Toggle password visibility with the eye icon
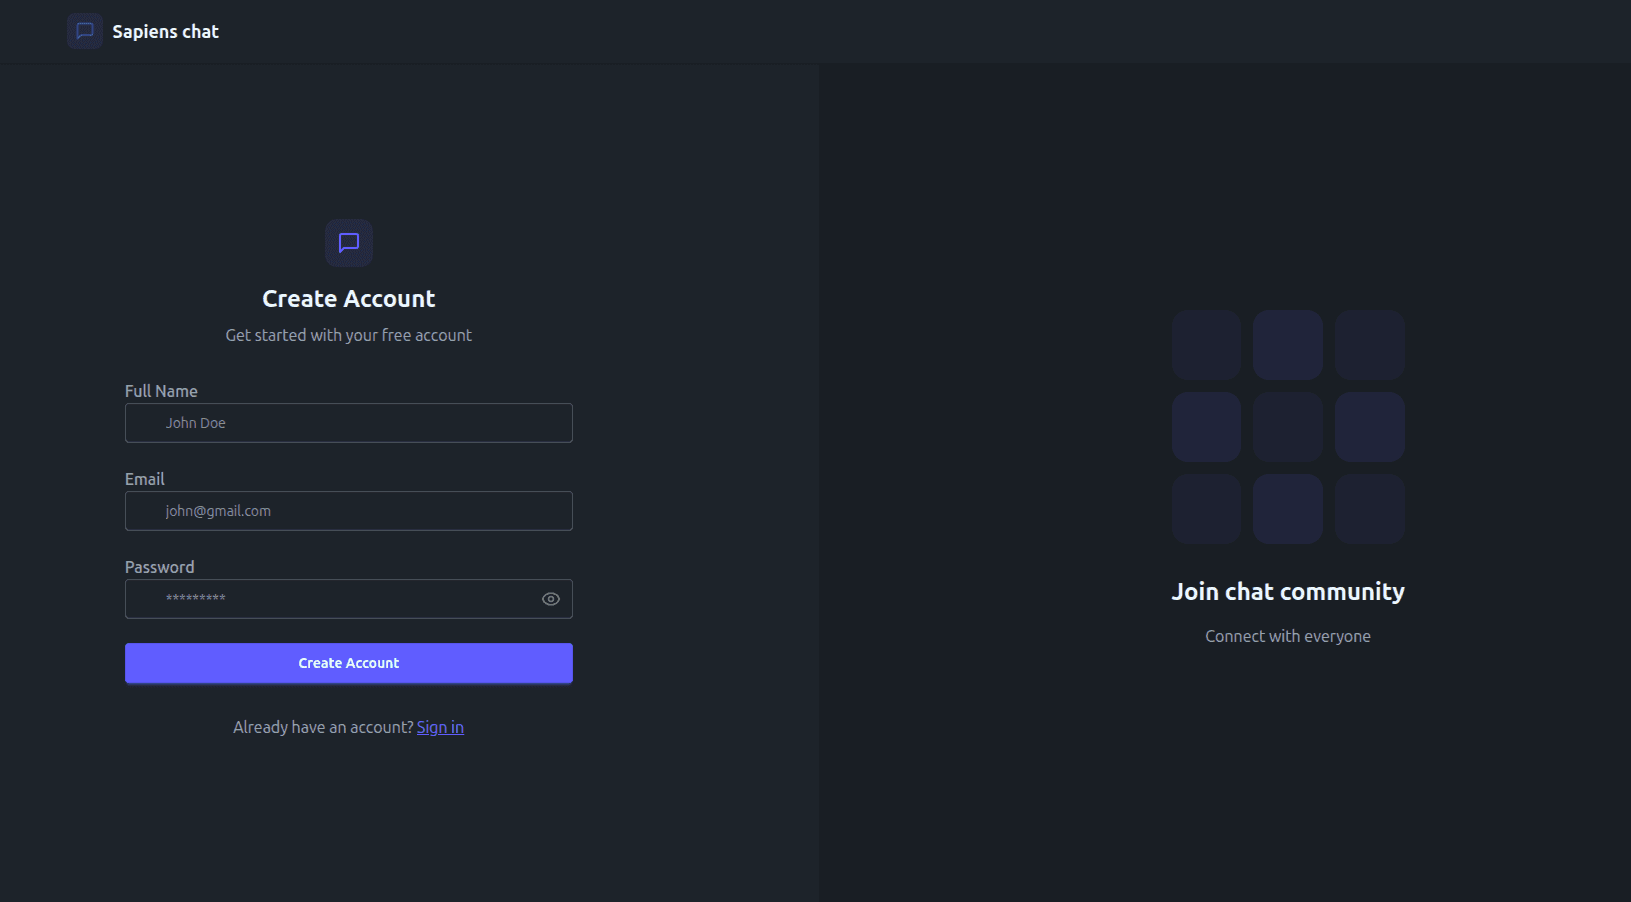 tap(550, 598)
